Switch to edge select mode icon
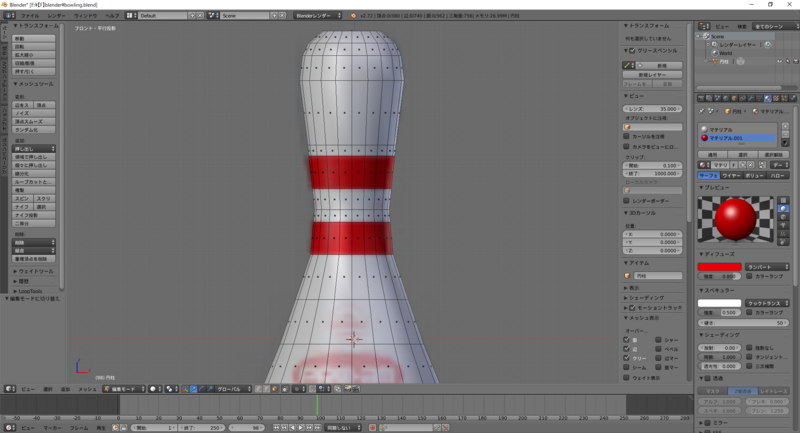 266,389
